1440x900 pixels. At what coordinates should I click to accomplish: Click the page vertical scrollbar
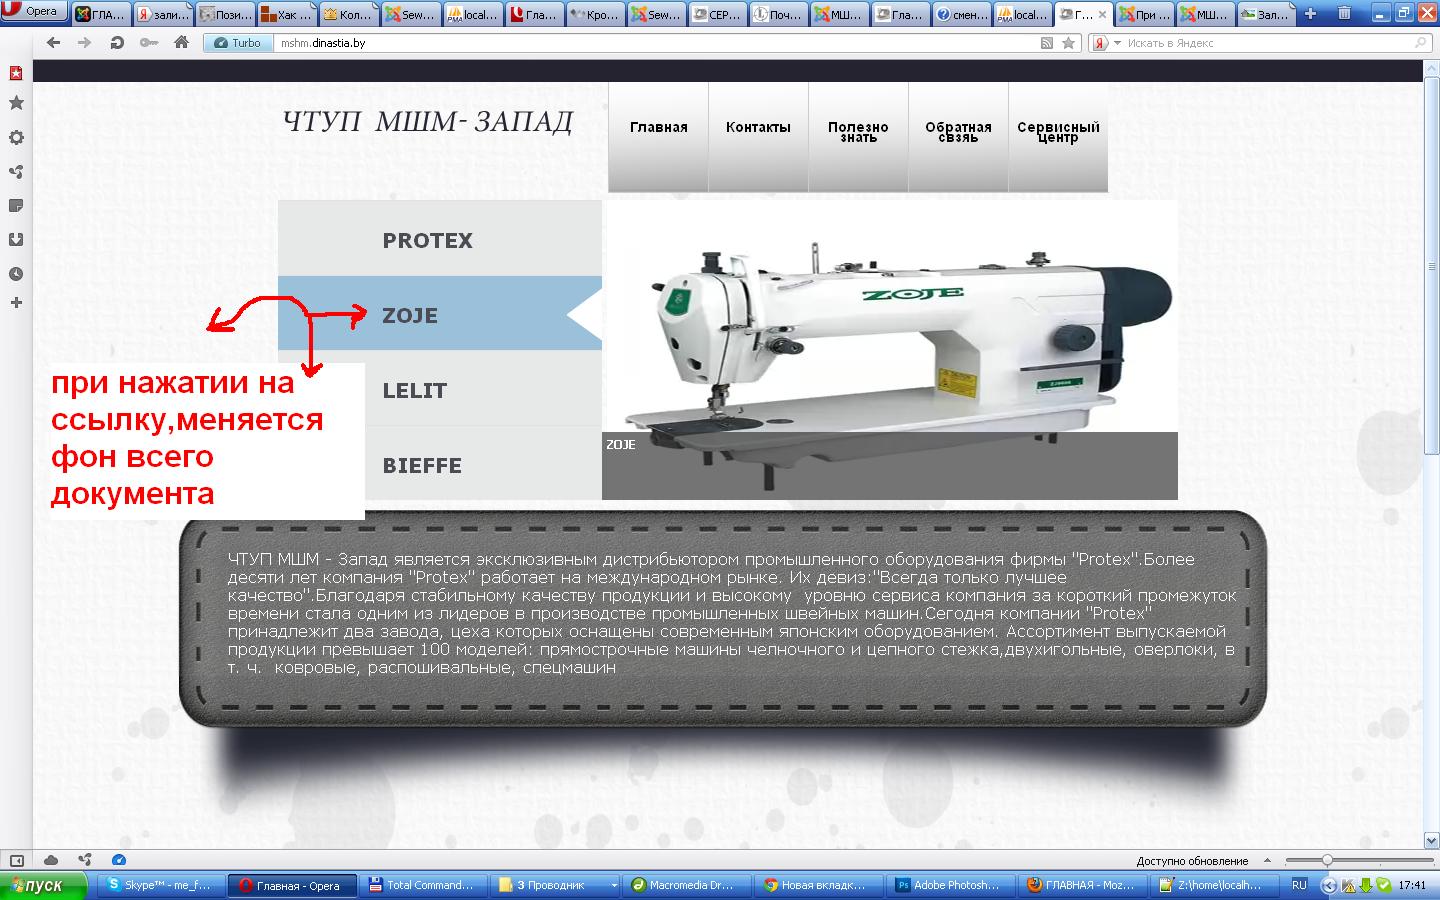point(1431,265)
